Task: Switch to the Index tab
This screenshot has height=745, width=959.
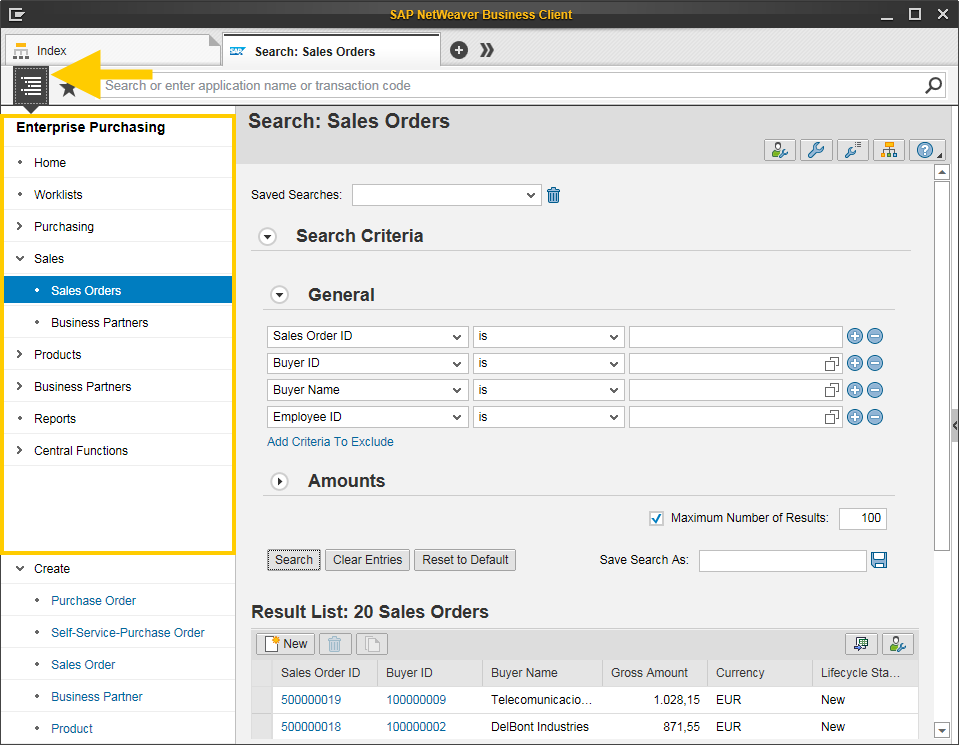Action: pos(52,50)
